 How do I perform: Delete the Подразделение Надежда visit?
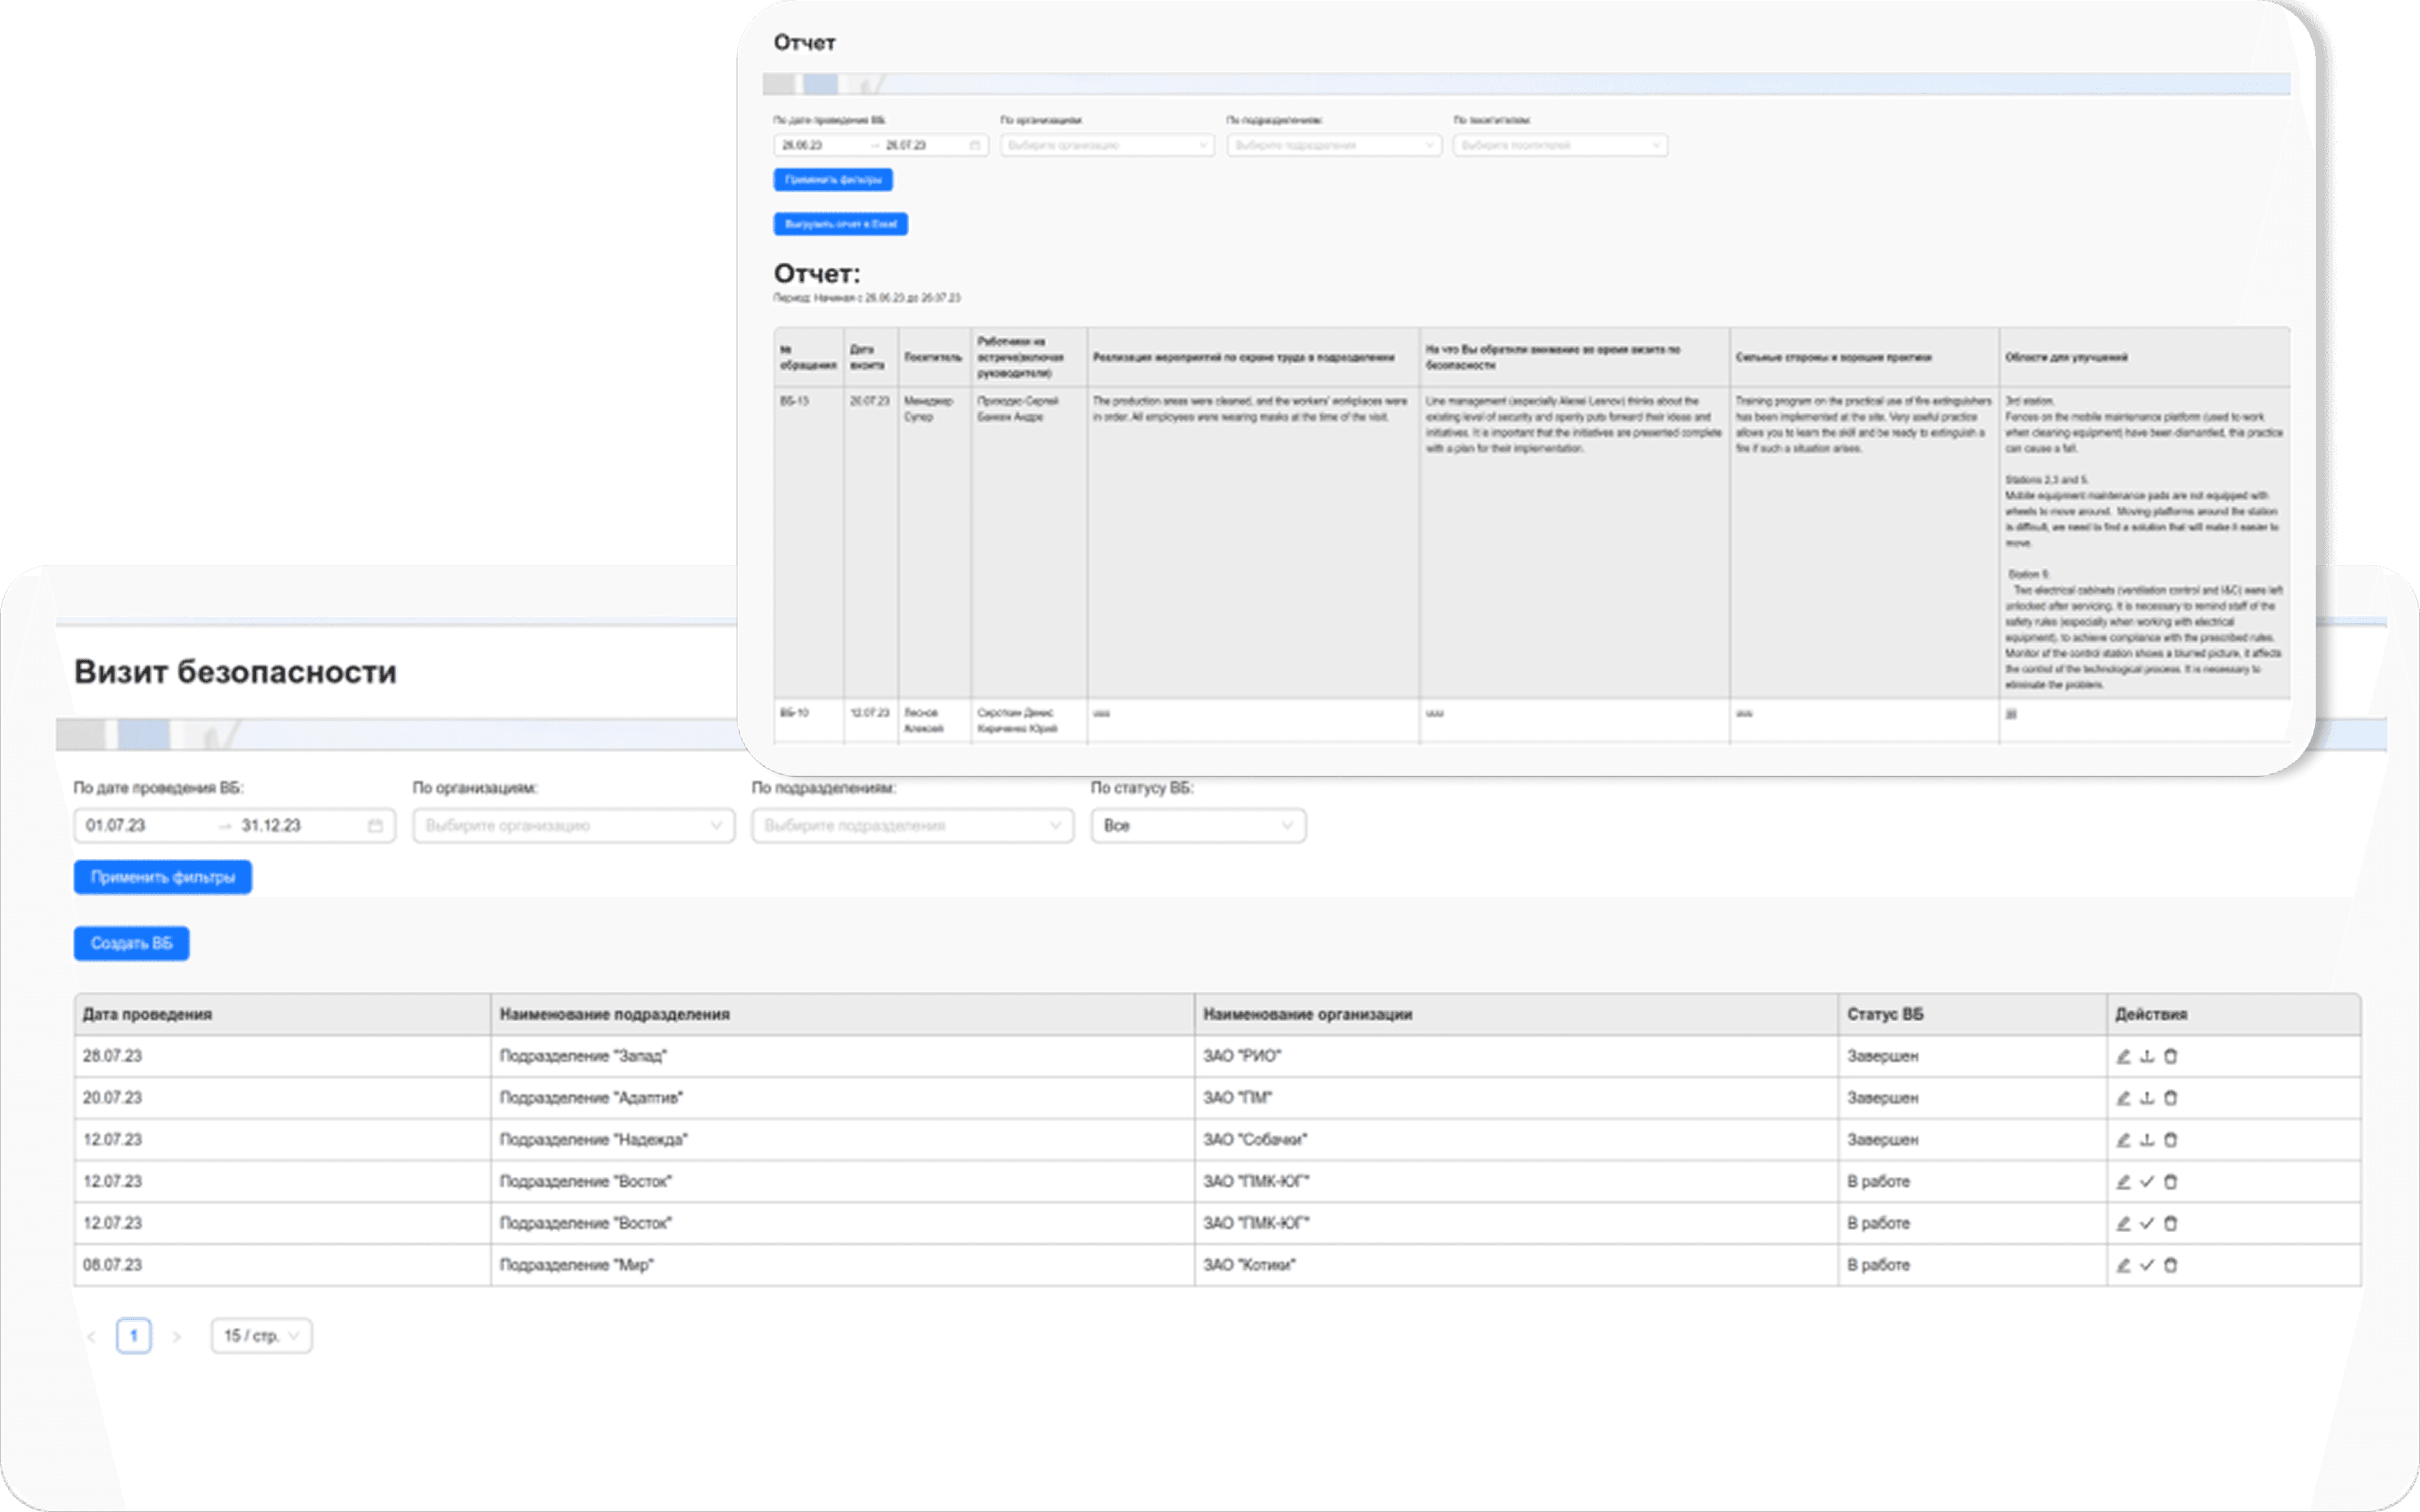2170,1140
